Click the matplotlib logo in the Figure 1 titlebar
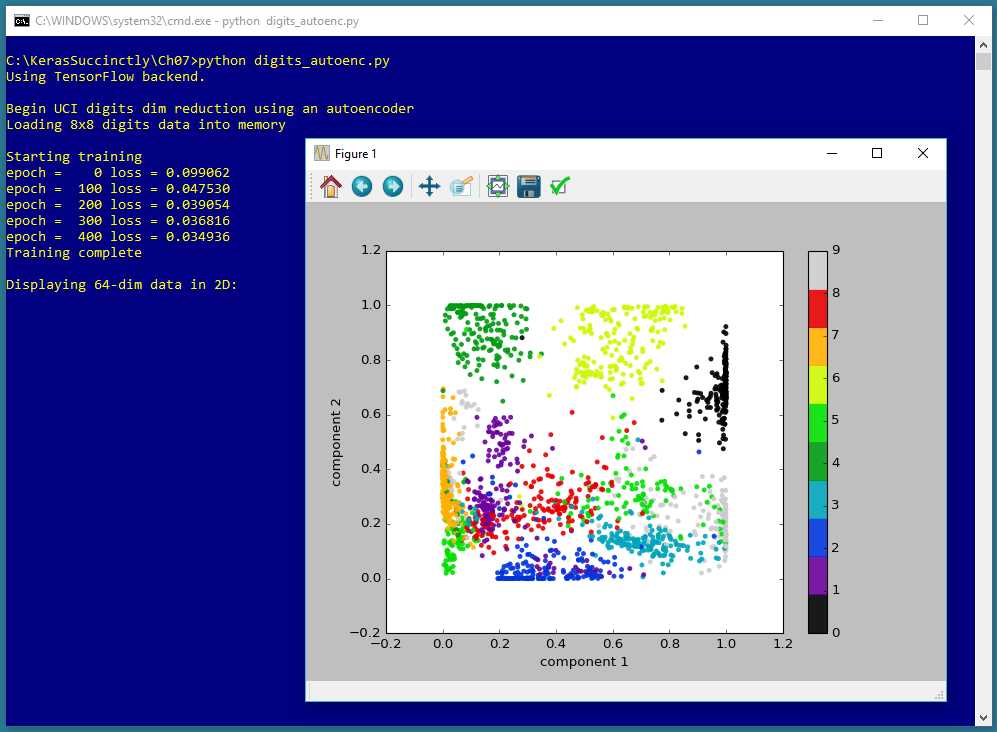Viewport: 997px width, 732px height. [x=322, y=153]
